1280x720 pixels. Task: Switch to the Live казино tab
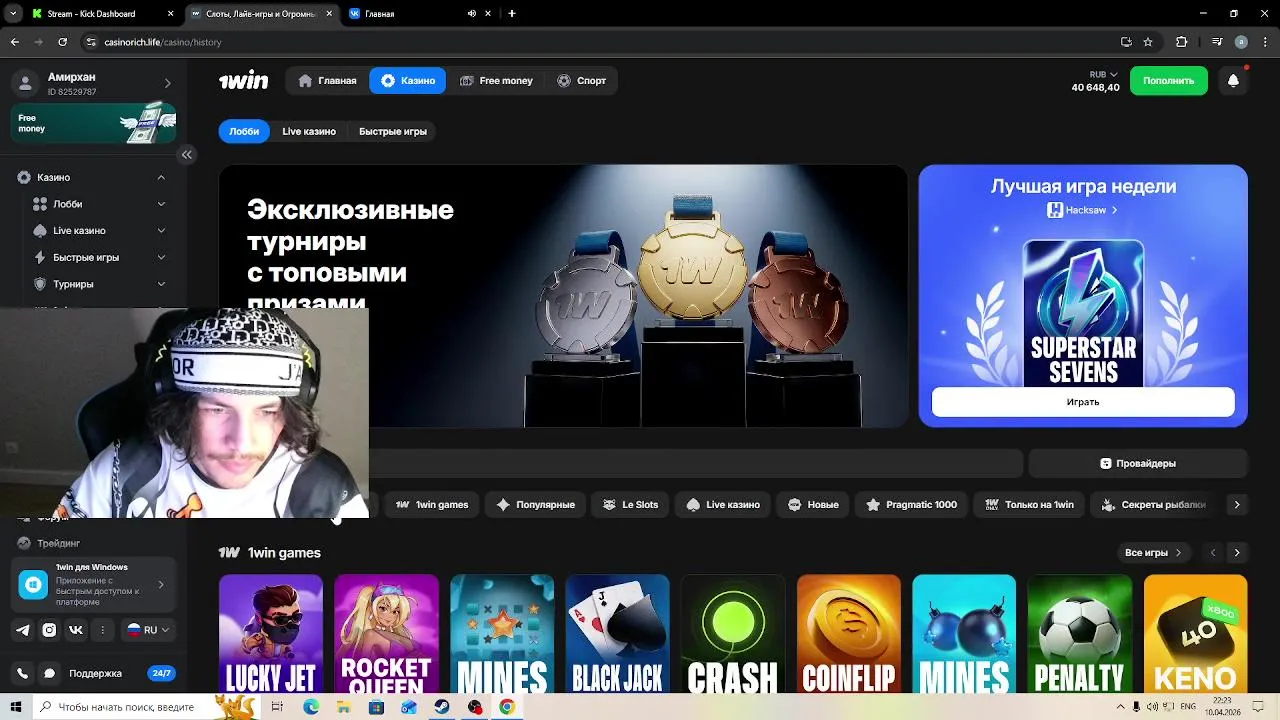point(309,131)
